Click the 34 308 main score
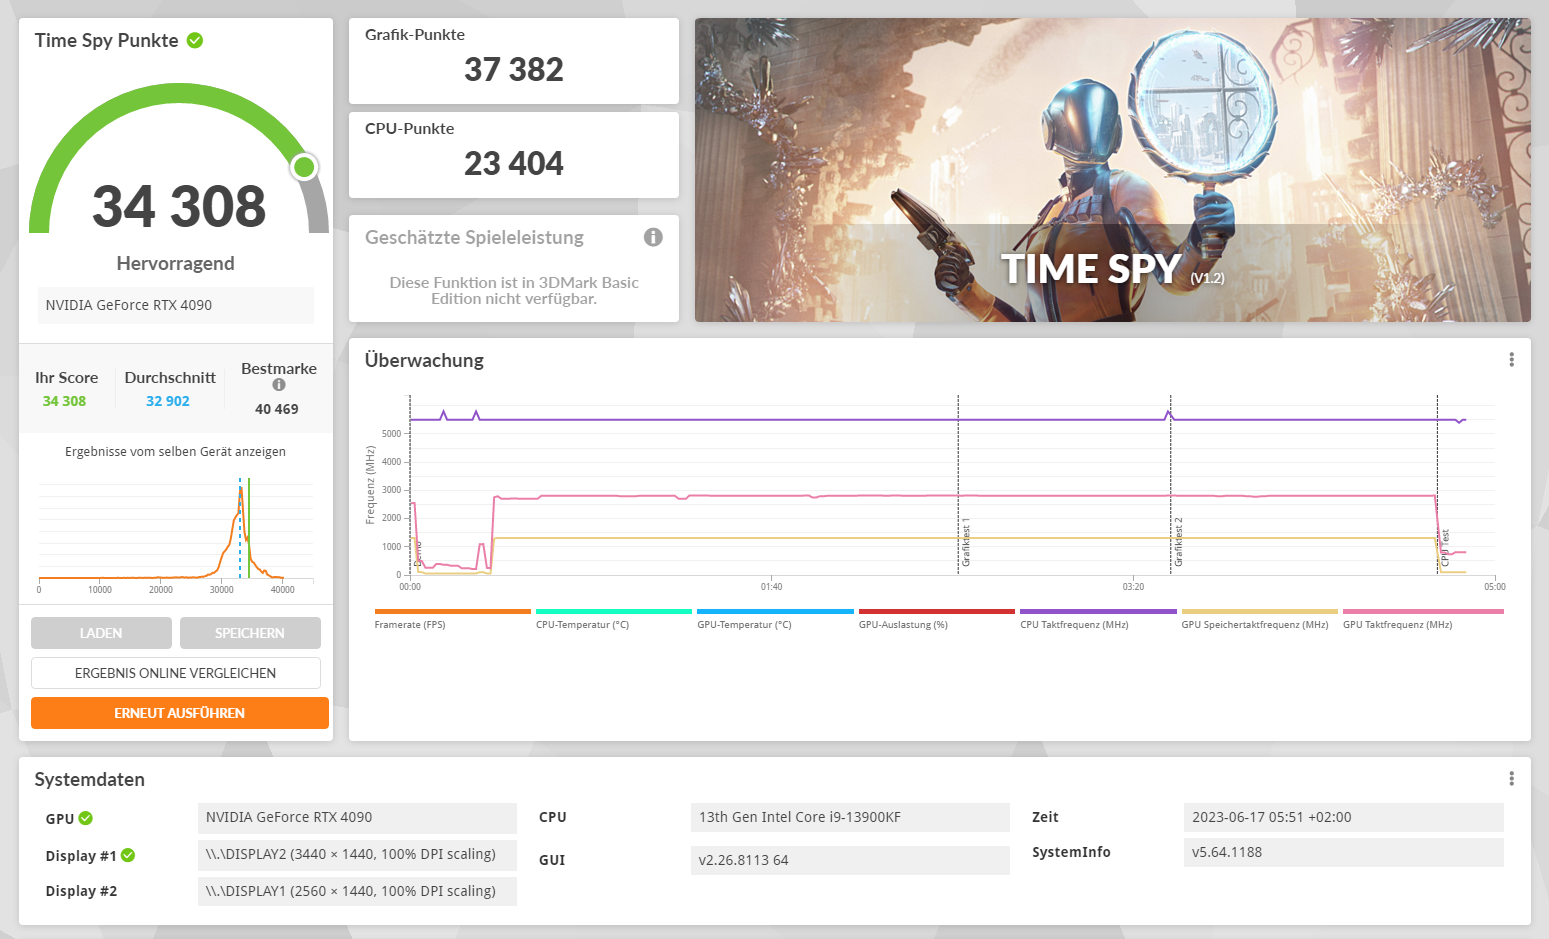 [x=179, y=206]
